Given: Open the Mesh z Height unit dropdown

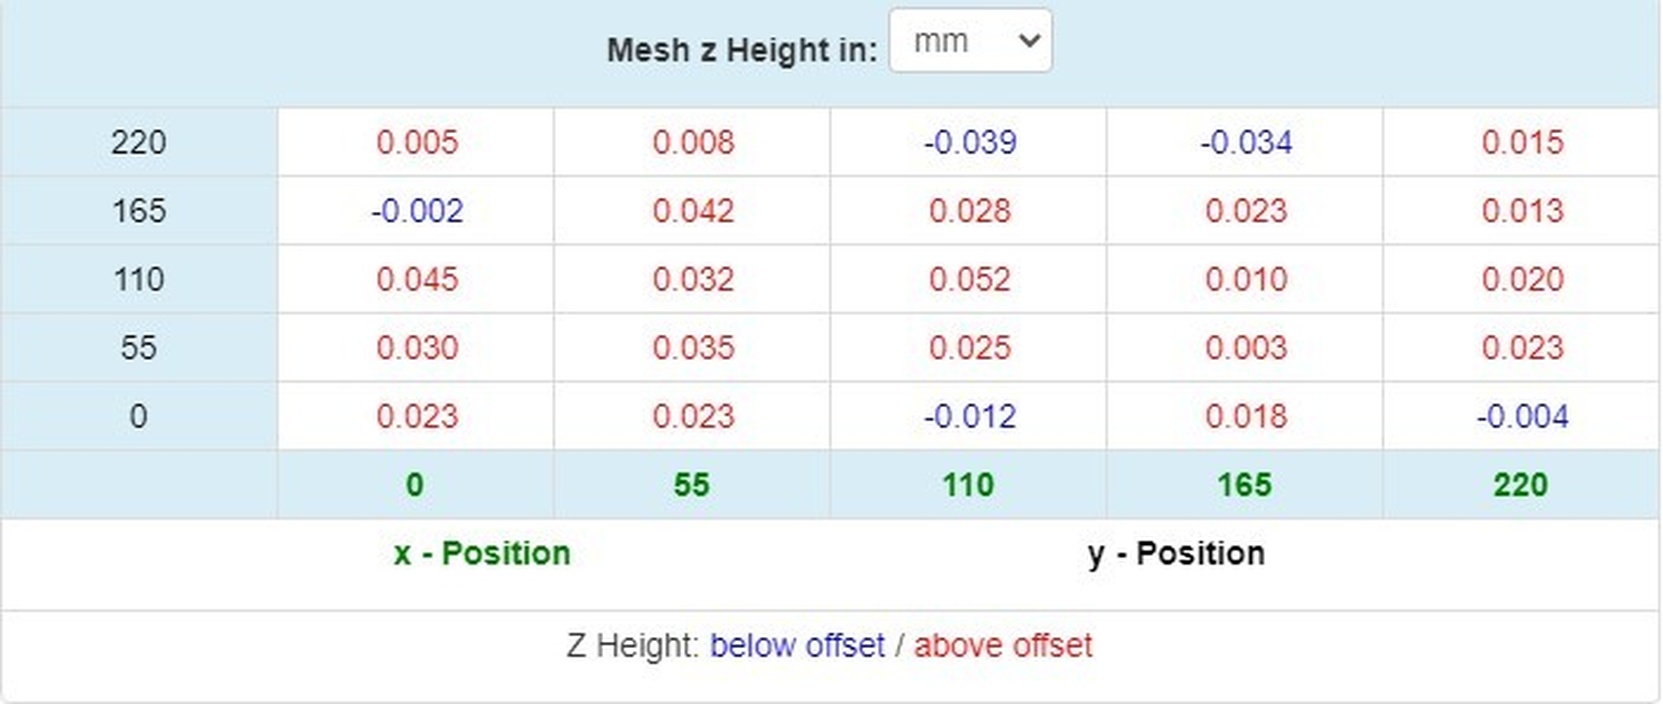Looking at the screenshot, I should (x=969, y=41).
